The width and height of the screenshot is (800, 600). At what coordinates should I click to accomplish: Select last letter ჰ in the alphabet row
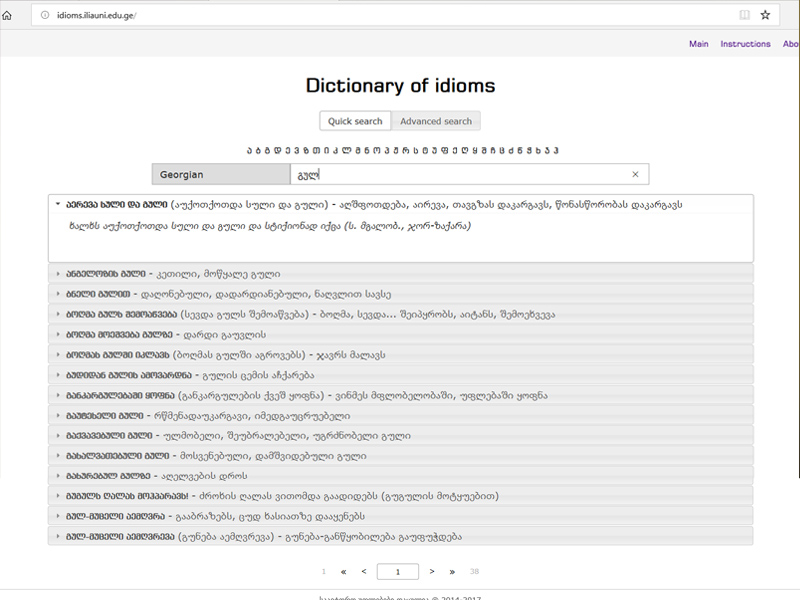click(x=556, y=151)
